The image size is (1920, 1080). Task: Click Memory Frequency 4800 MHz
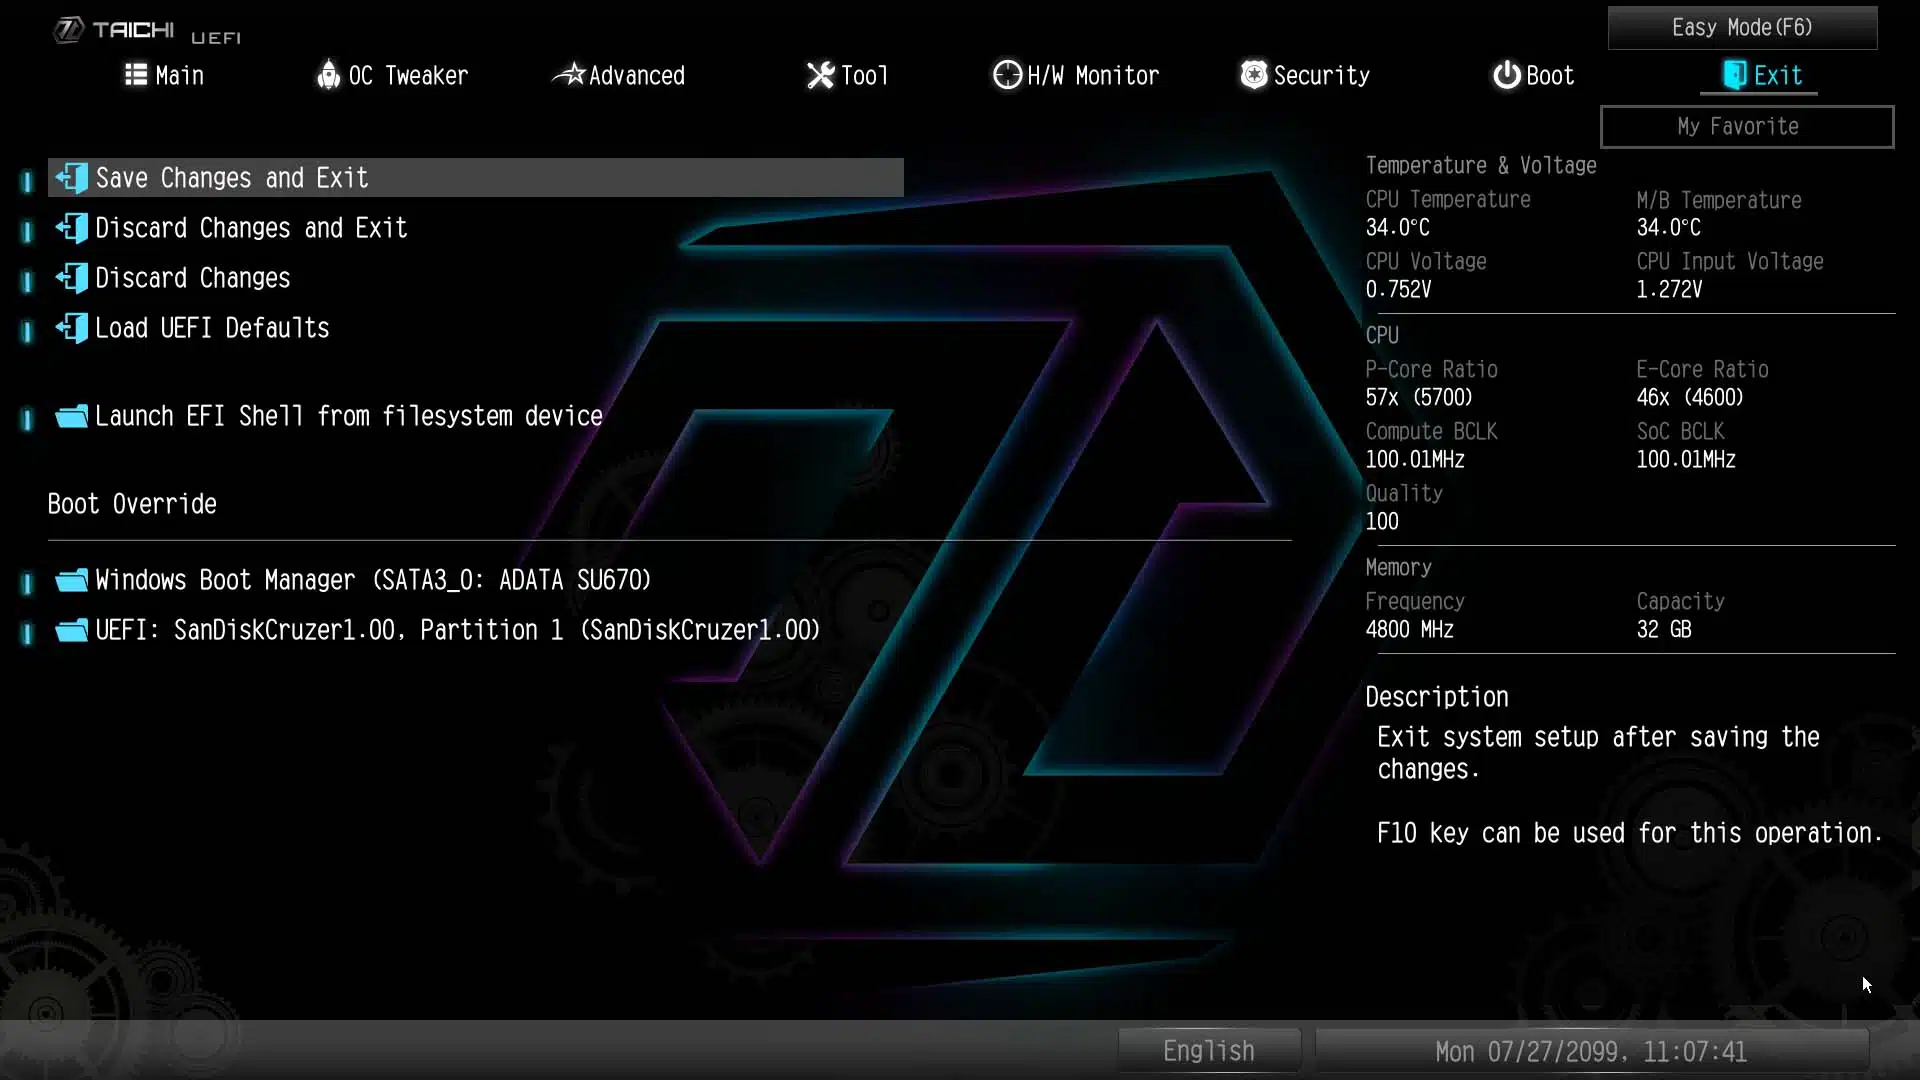tap(1410, 630)
